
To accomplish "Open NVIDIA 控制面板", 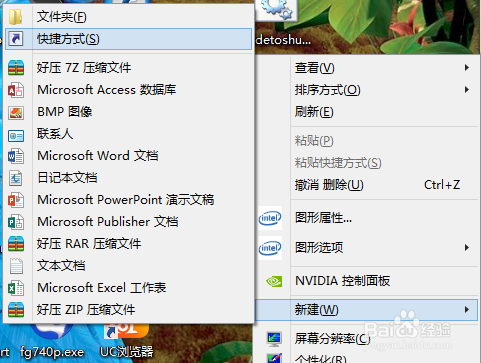I will click(367, 281).
